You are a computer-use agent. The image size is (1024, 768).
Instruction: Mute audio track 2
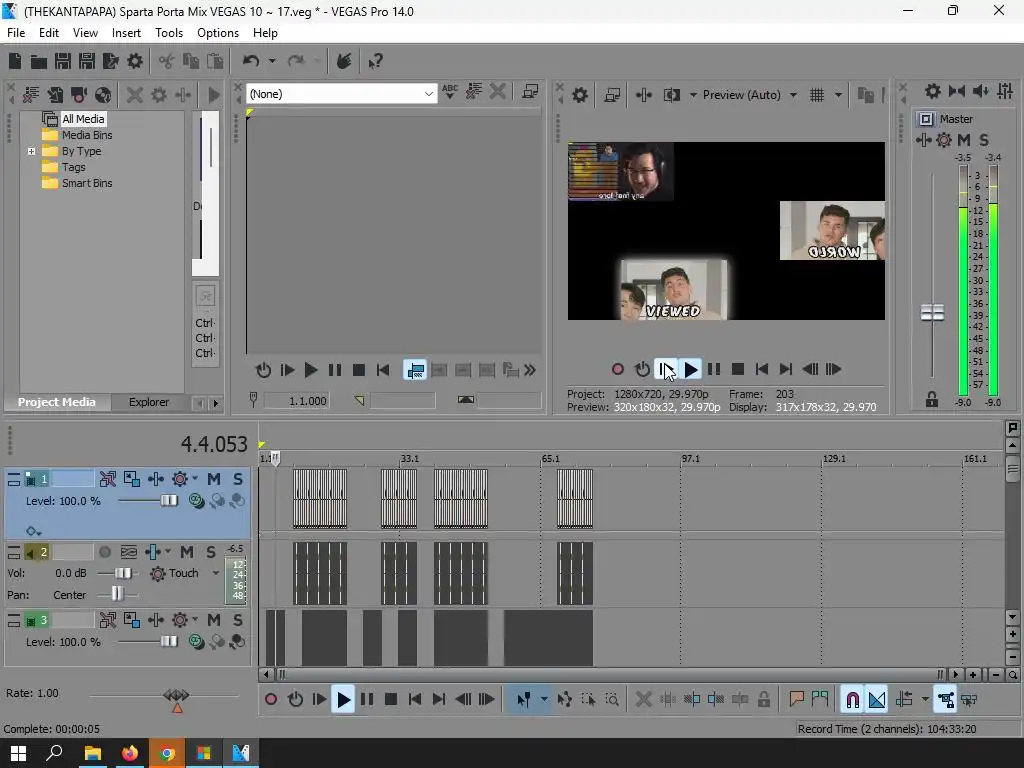tap(187, 552)
